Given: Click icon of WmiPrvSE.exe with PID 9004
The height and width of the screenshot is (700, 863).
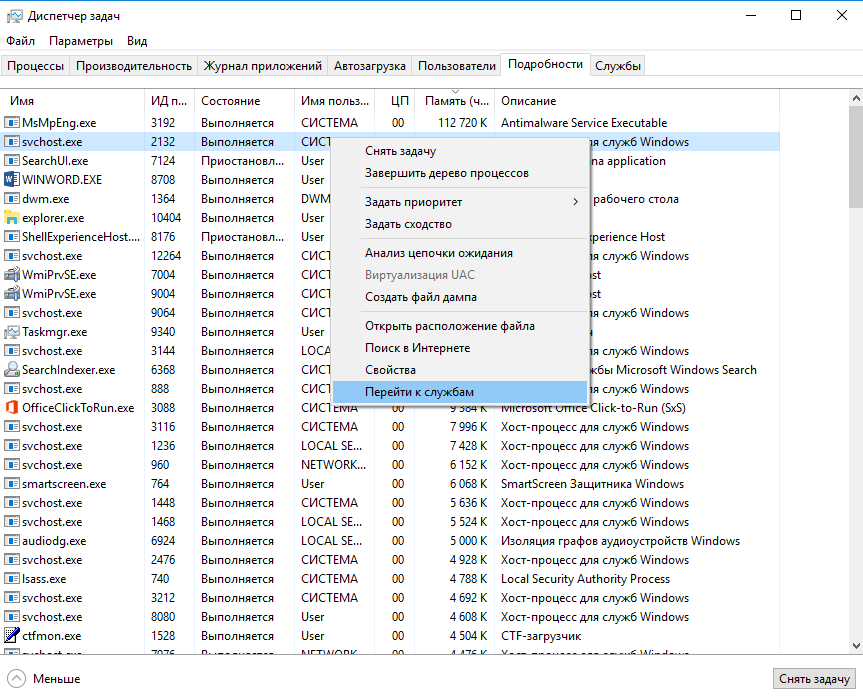Looking at the screenshot, I should pos(12,293).
